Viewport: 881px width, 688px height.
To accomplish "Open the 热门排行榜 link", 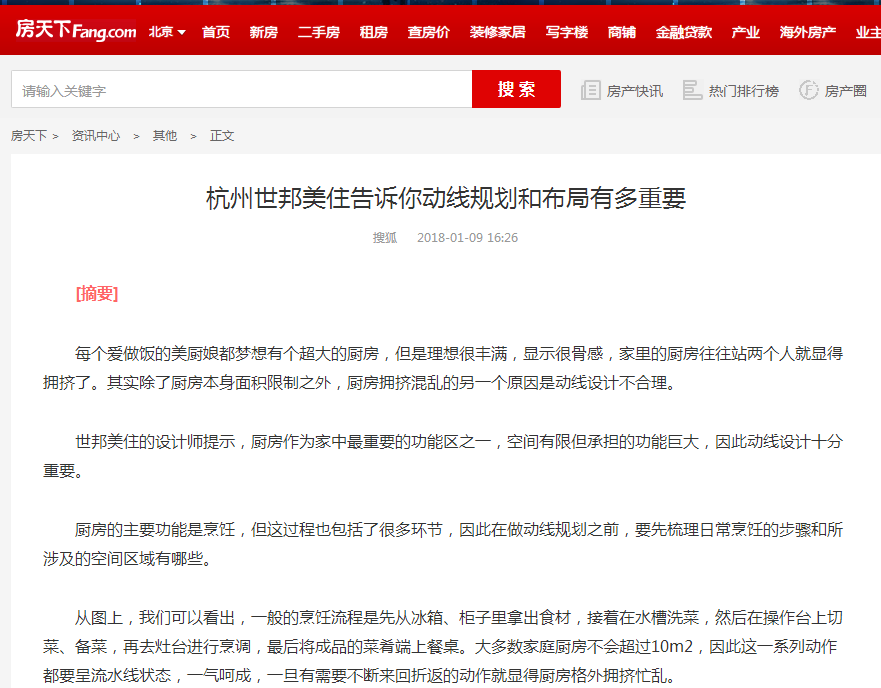I will pos(744,90).
